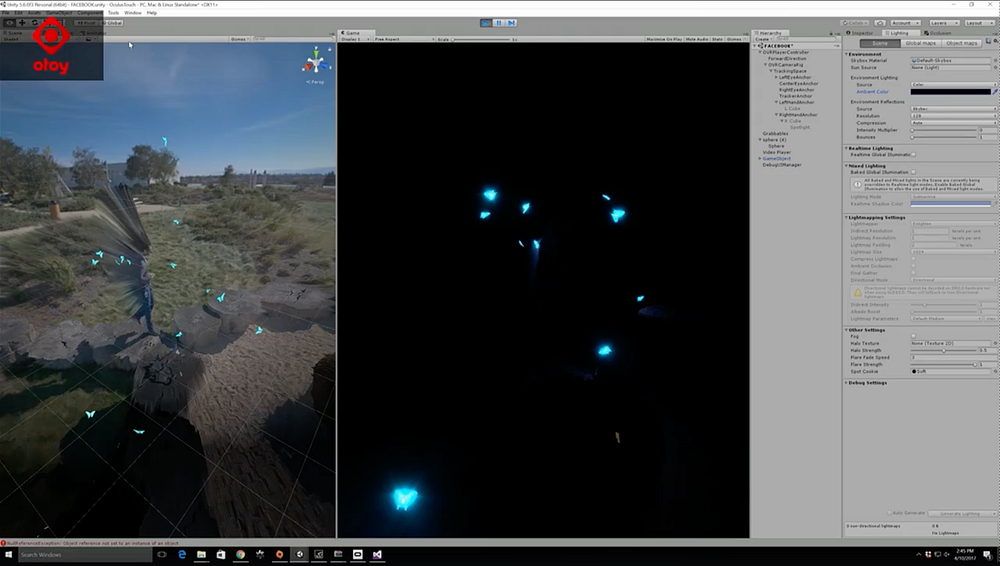Expand GameObject in Hierarchy
Viewport: 1000px width, 566px height.
(760, 159)
